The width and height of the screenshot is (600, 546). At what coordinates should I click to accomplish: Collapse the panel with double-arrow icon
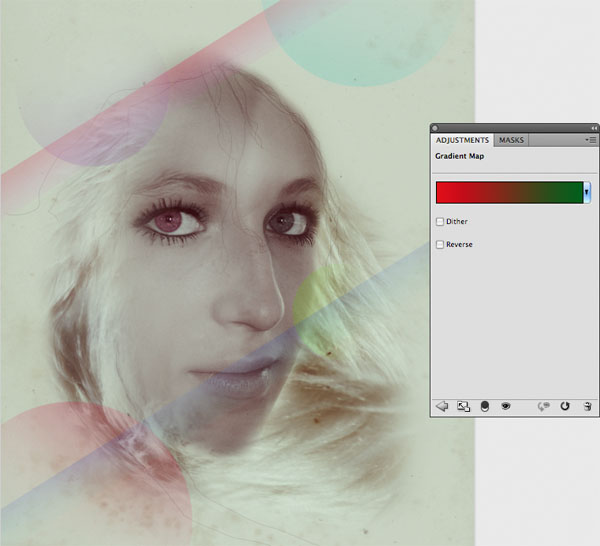click(x=594, y=128)
